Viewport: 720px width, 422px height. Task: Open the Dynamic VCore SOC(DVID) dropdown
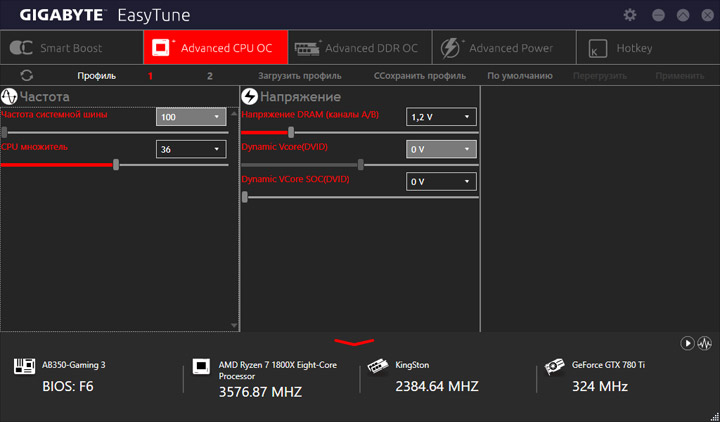point(441,181)
